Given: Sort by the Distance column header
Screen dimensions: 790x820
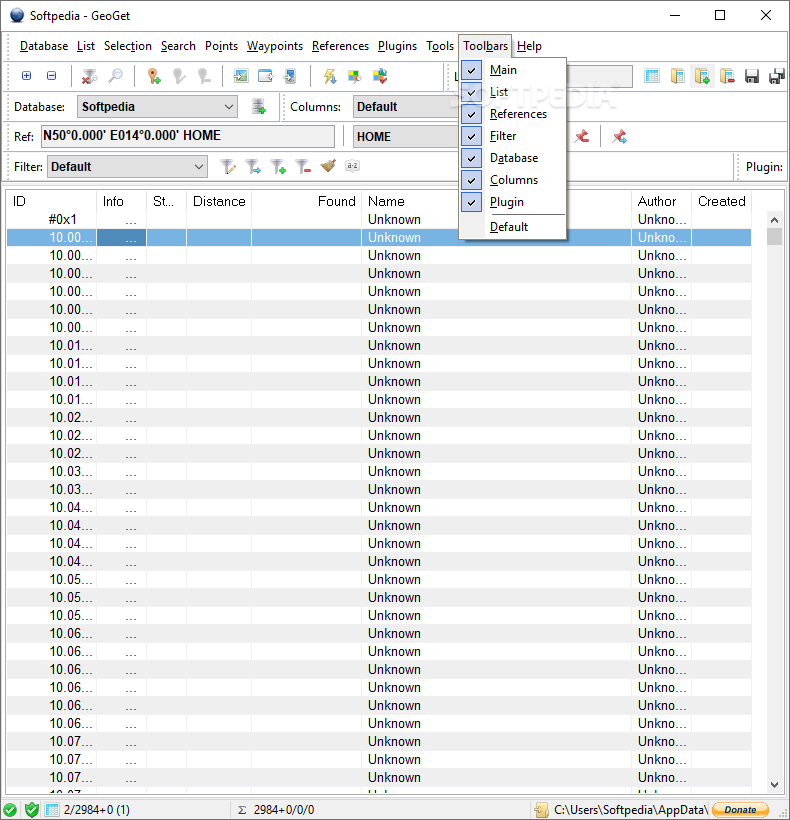Looking at the screenshot, I should point(219,201).
